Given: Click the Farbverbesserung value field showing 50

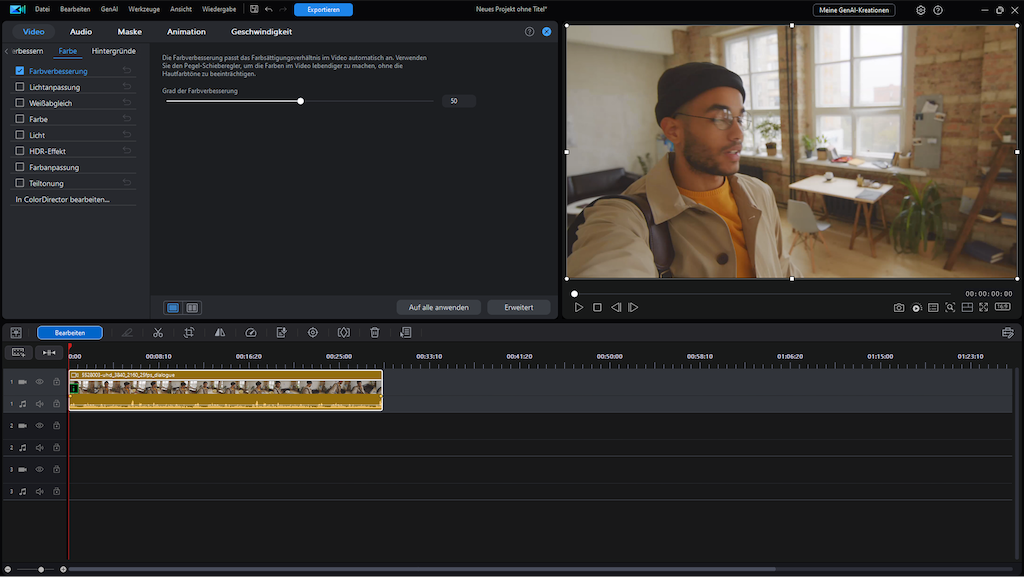Looking at the screenshot, I should click(458, 101).
